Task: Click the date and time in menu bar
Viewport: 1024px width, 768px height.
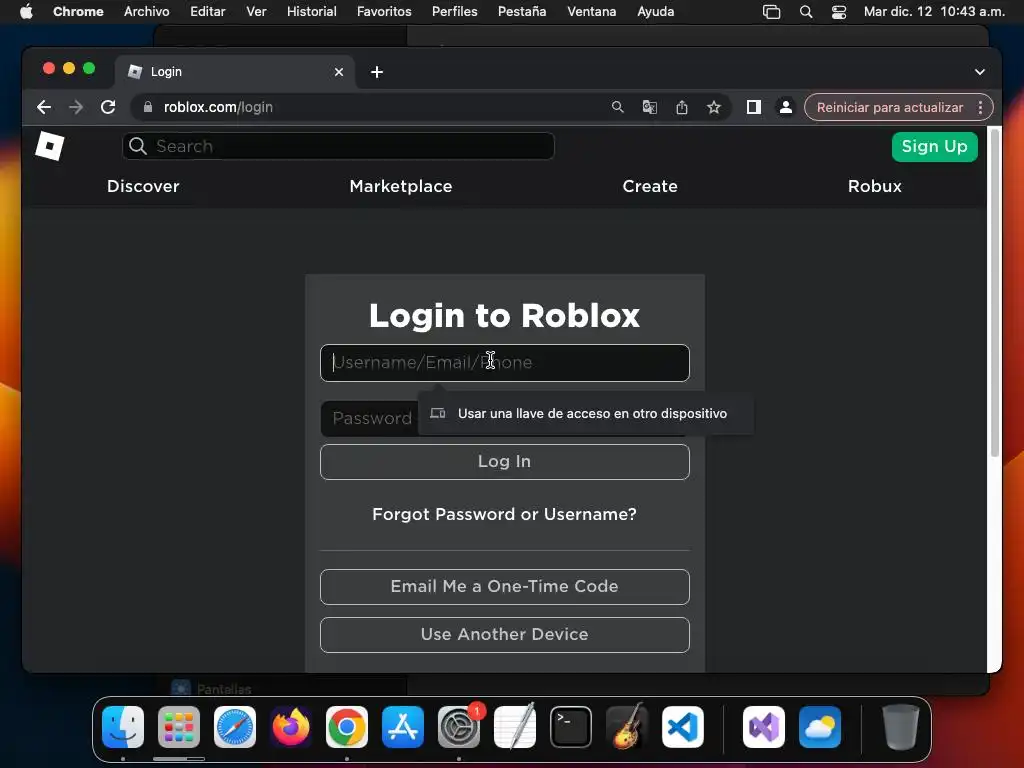Action: coord(934,11)
